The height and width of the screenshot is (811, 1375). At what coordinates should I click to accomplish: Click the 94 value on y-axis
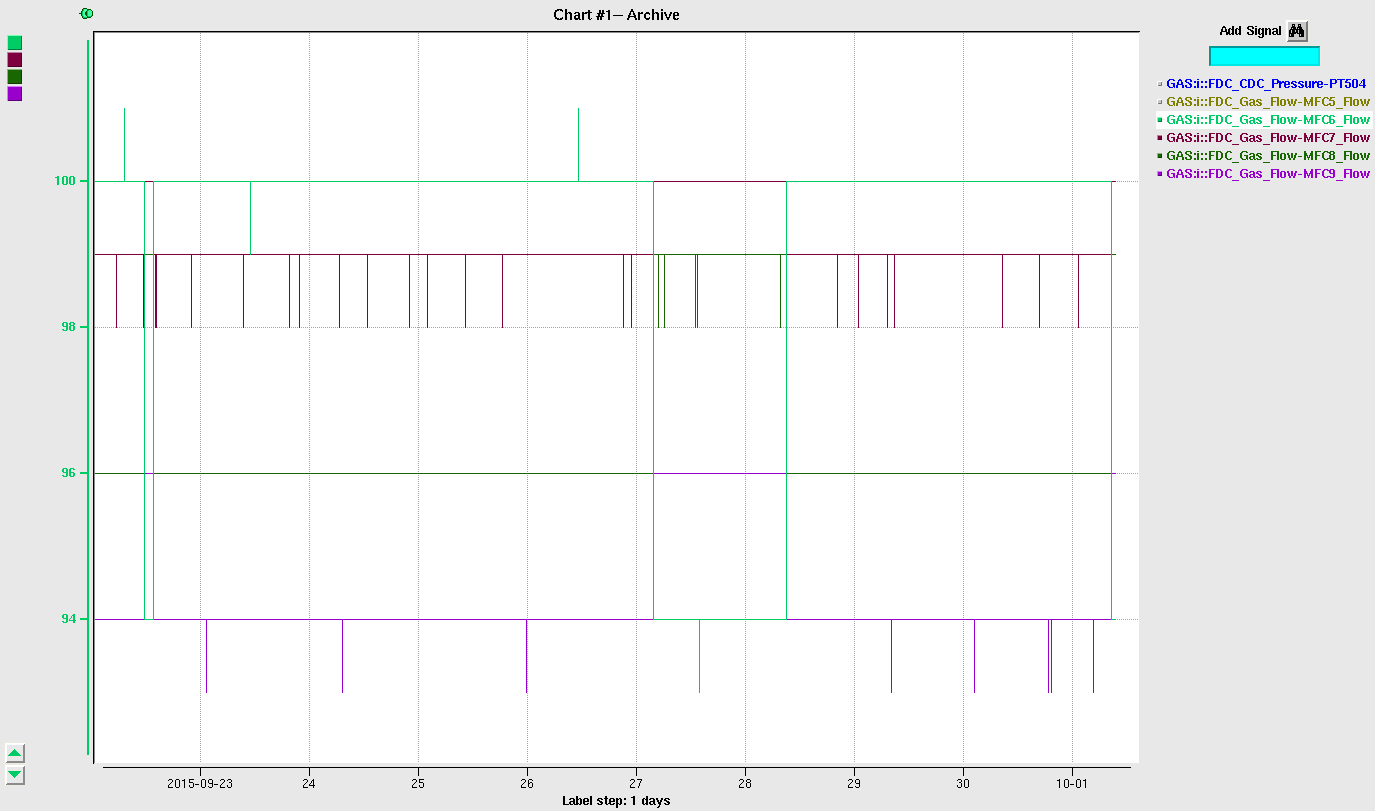pos(71,619)
